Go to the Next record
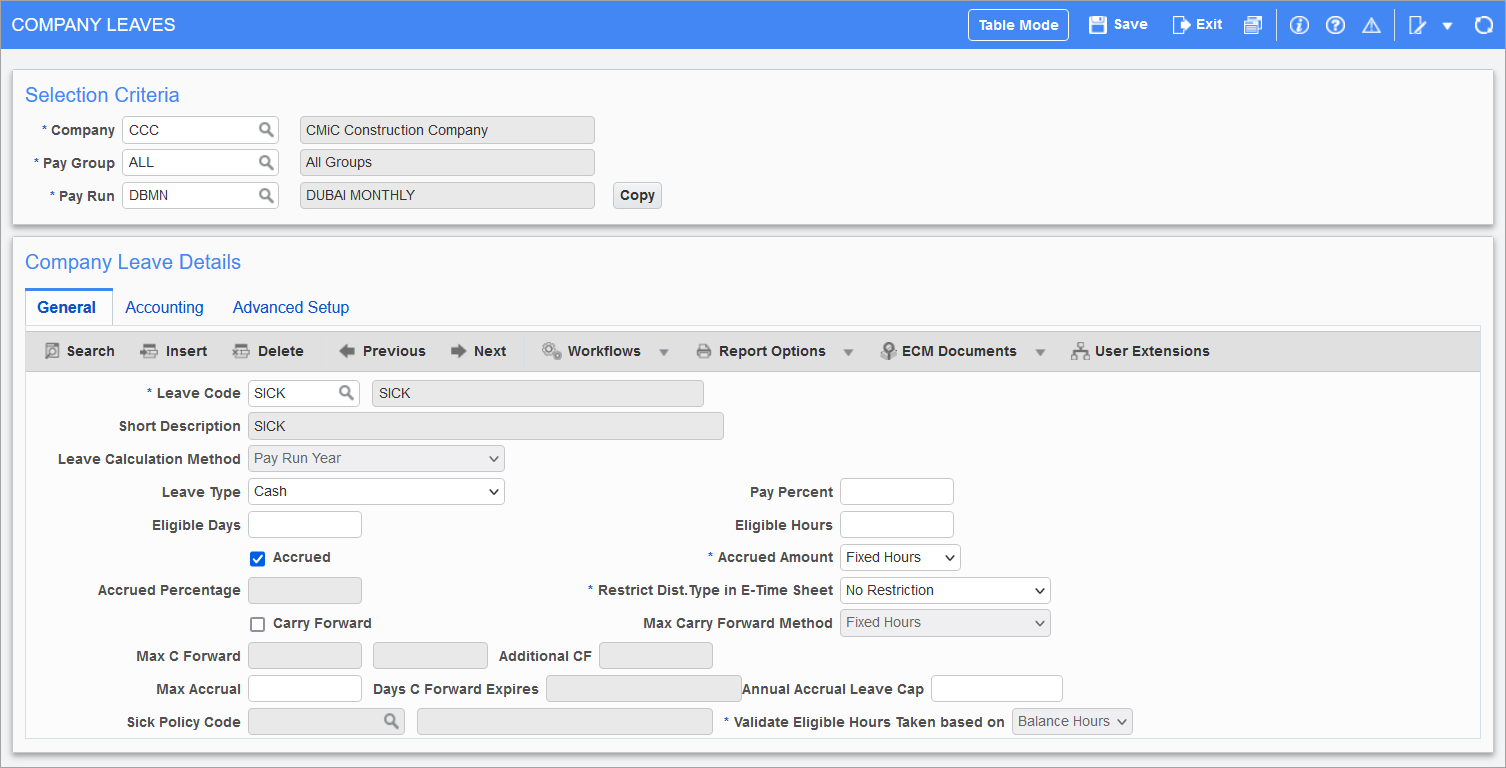Image resolution: width=1506 pixels, height=768 pixels. point(478,351)
